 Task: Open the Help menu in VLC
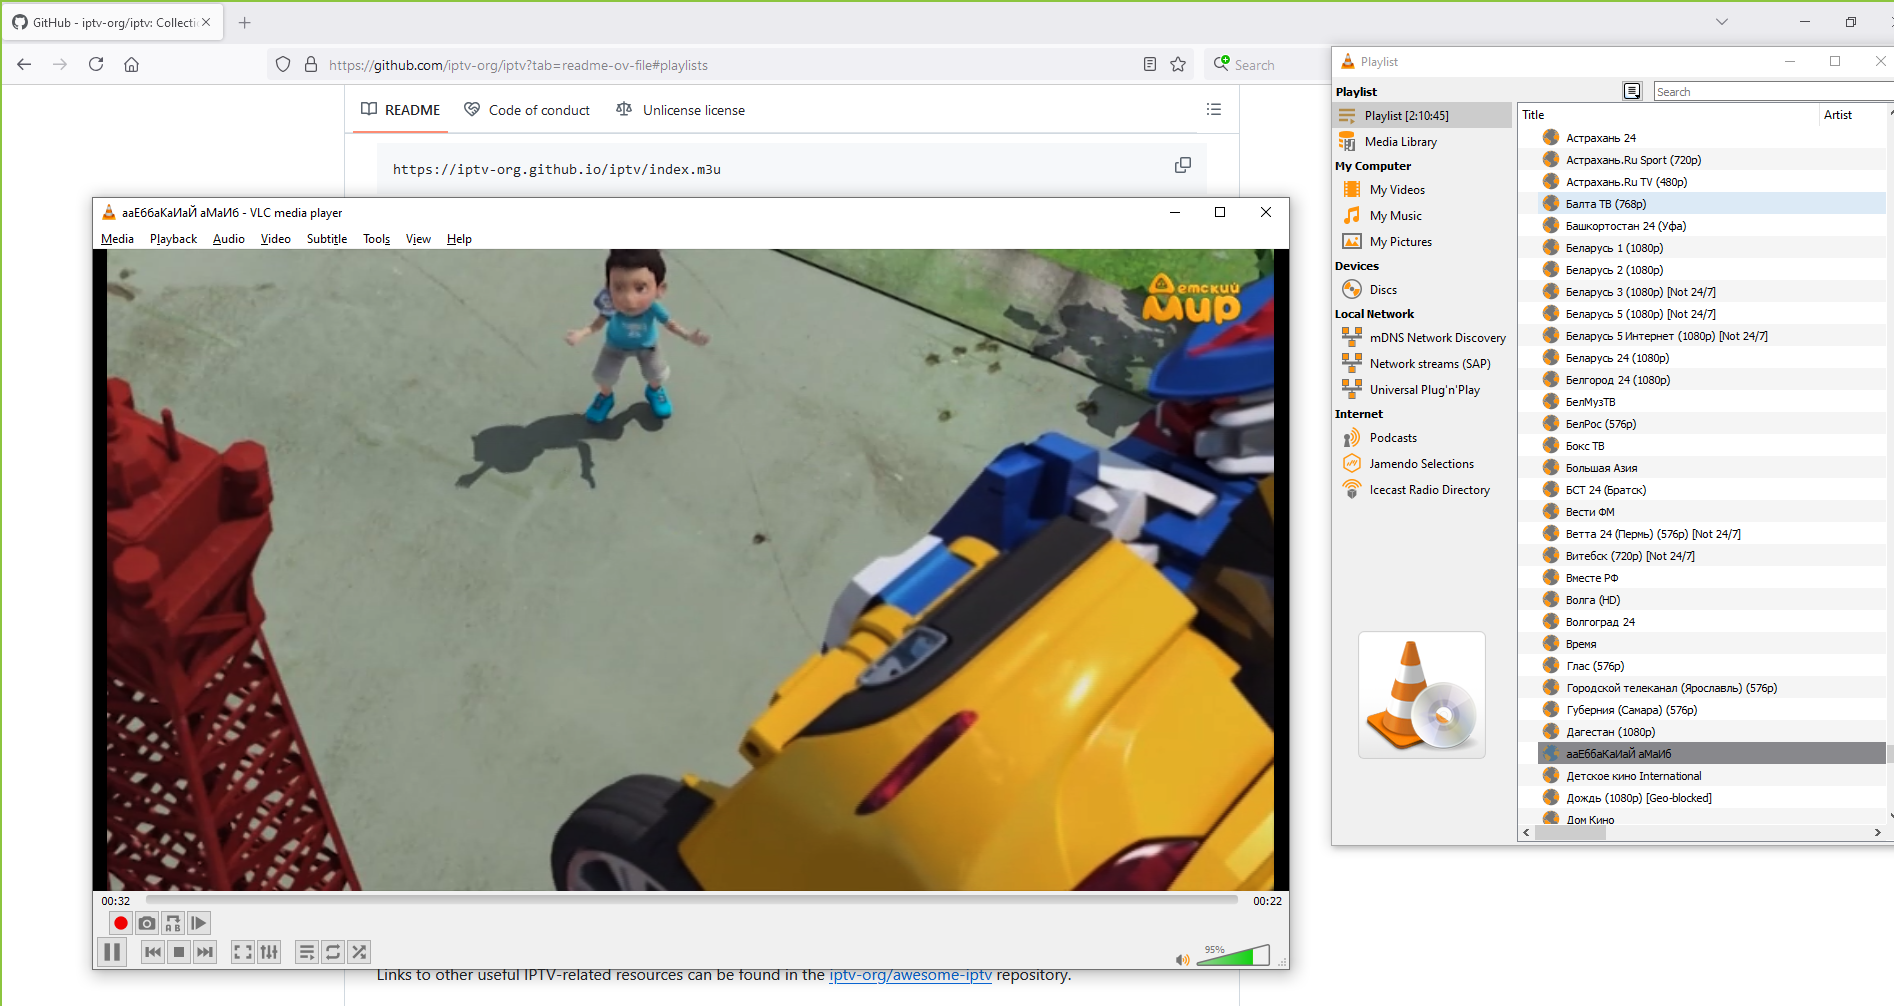tap(459, 239)
